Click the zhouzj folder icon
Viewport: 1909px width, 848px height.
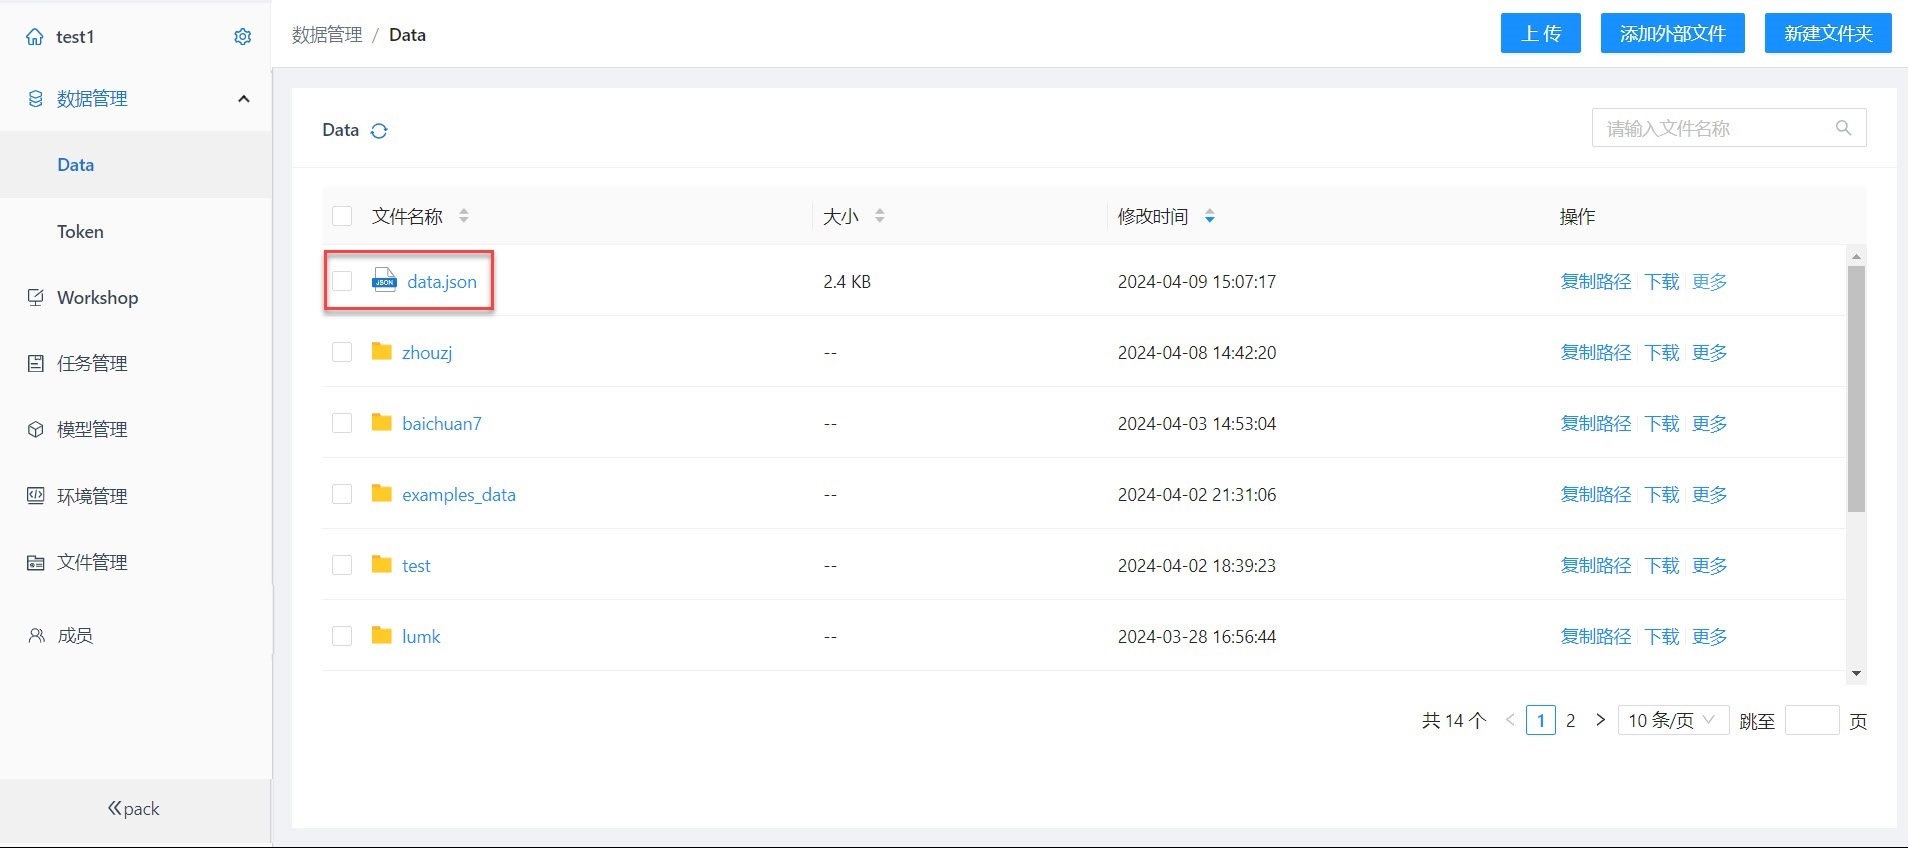pyautogui.click(x=381, y=352)
